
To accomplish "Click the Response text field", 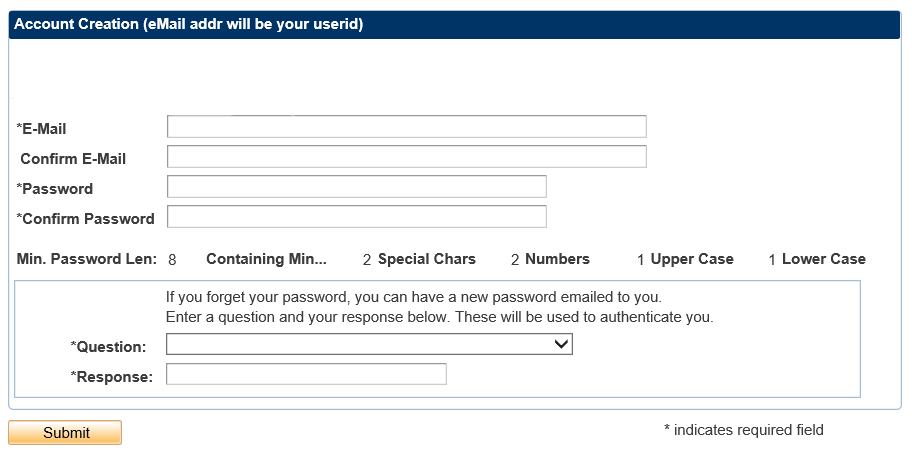I will [x=306, y=375].
